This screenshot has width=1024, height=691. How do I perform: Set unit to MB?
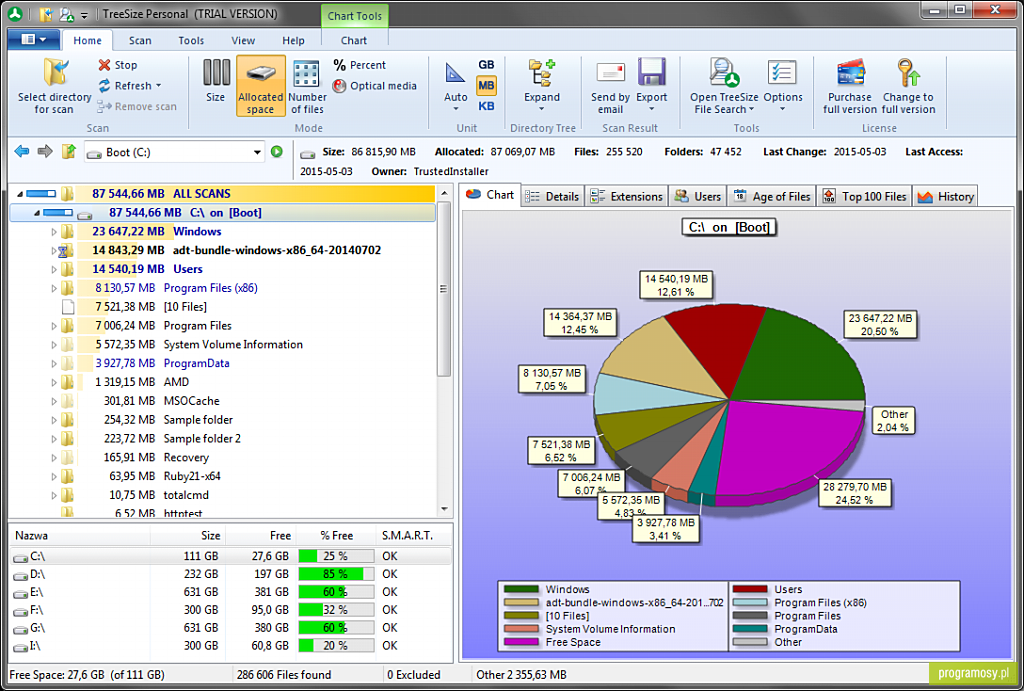[486, 86]
